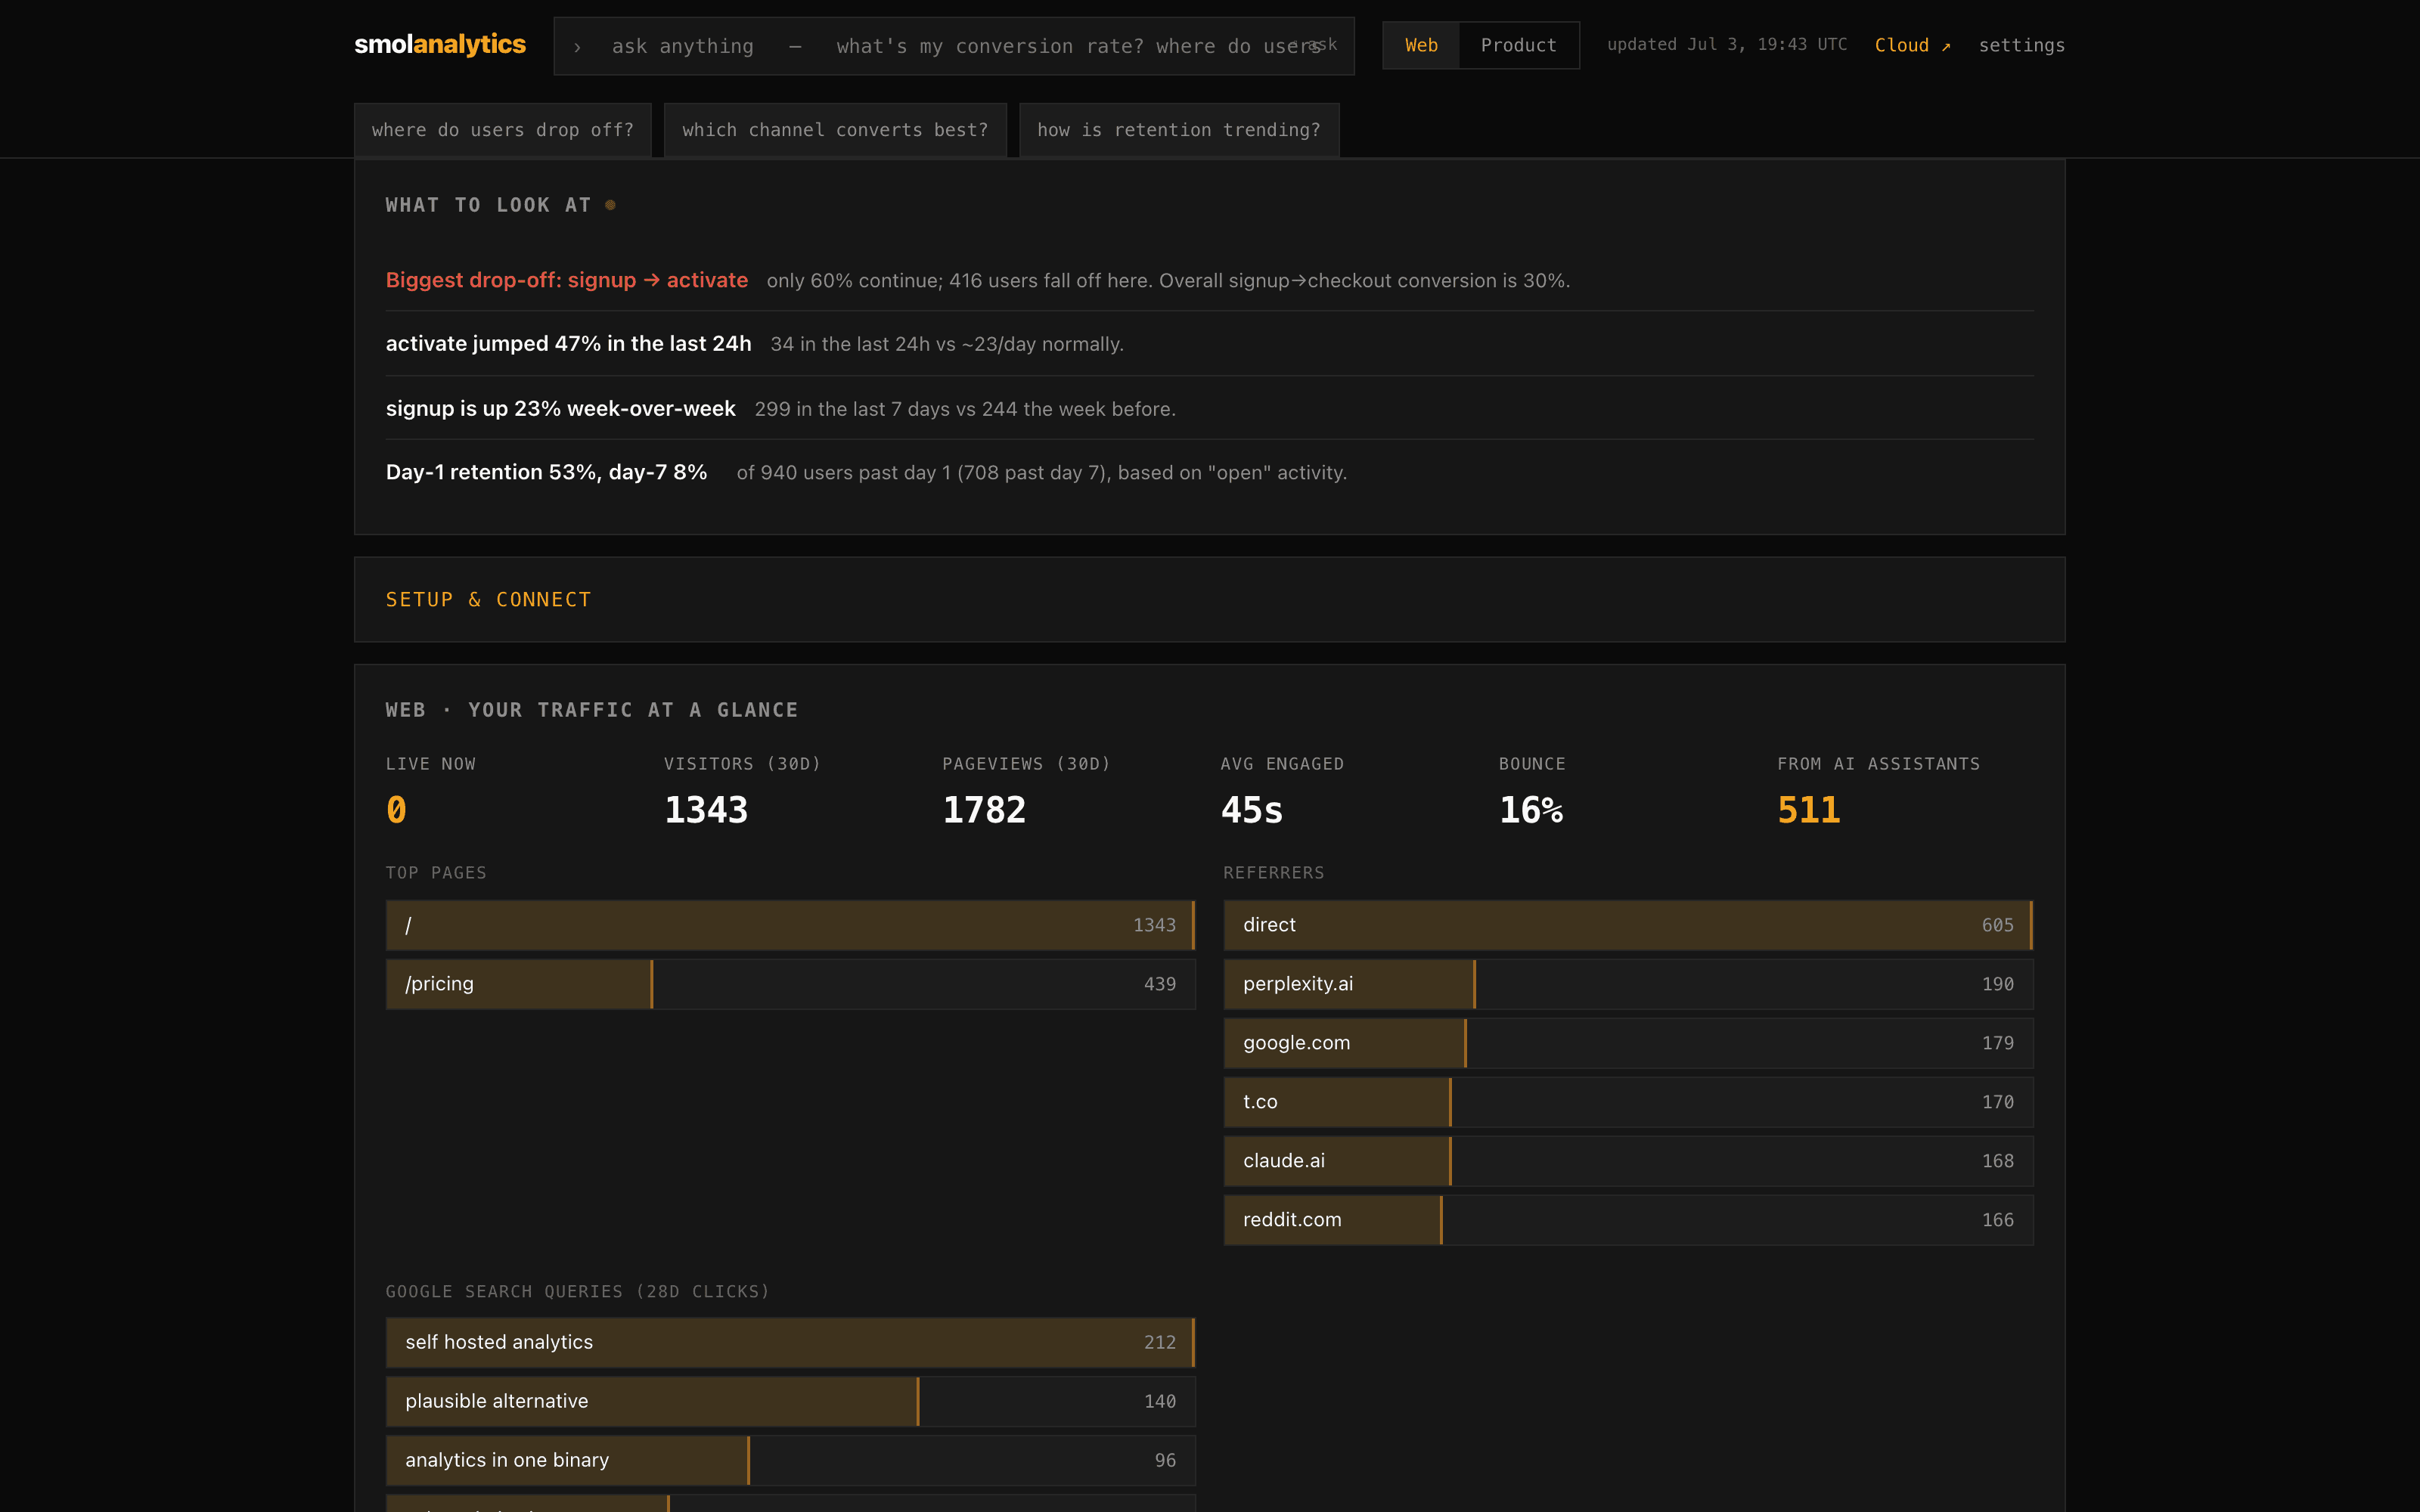Open the Cloud external link

point(1912,45)
